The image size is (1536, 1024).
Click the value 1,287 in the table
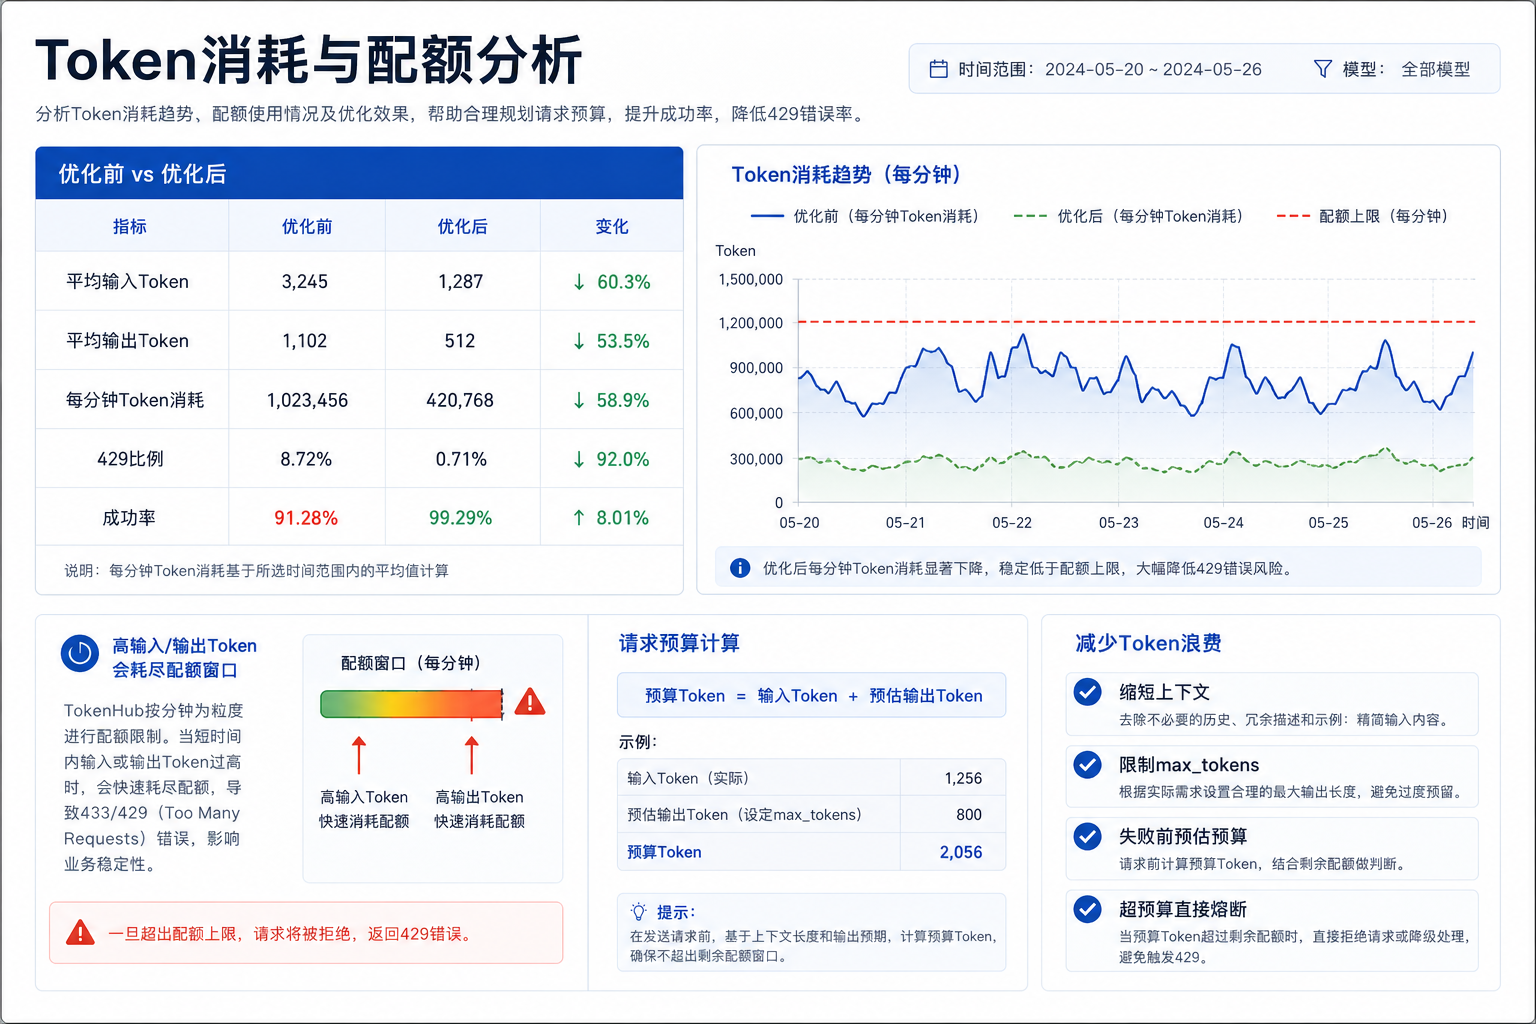461,282
